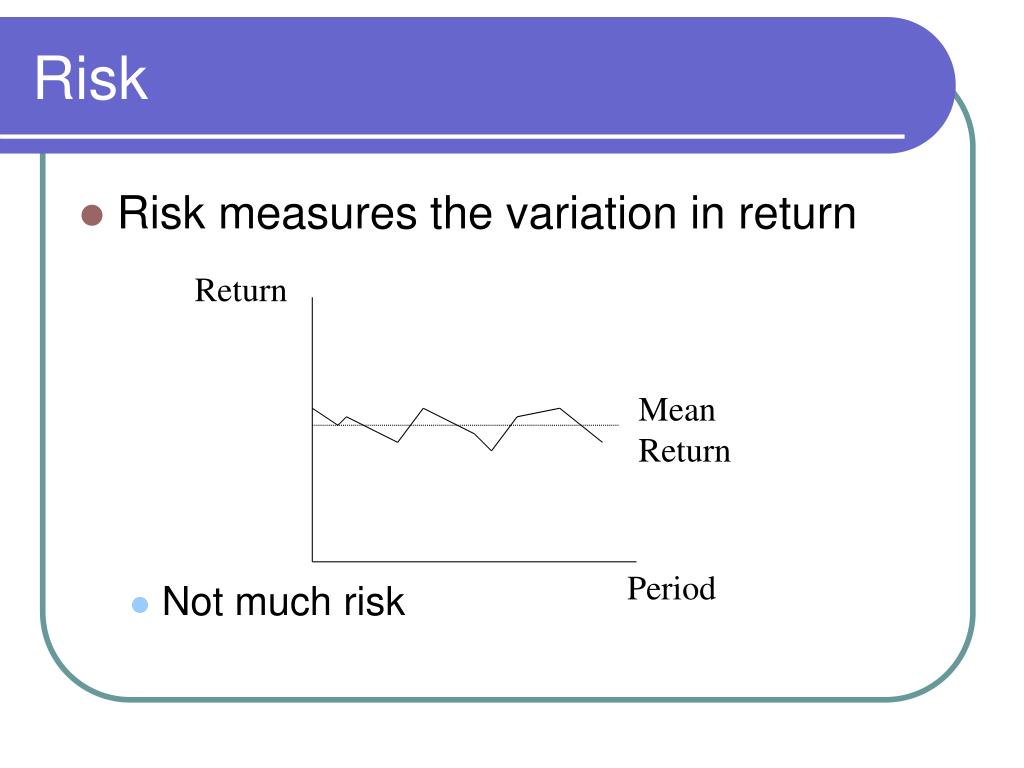This screenshot has height=768, width=1024.
Task: Select the lowest dip of return line
Action: [x=492, y=450]
